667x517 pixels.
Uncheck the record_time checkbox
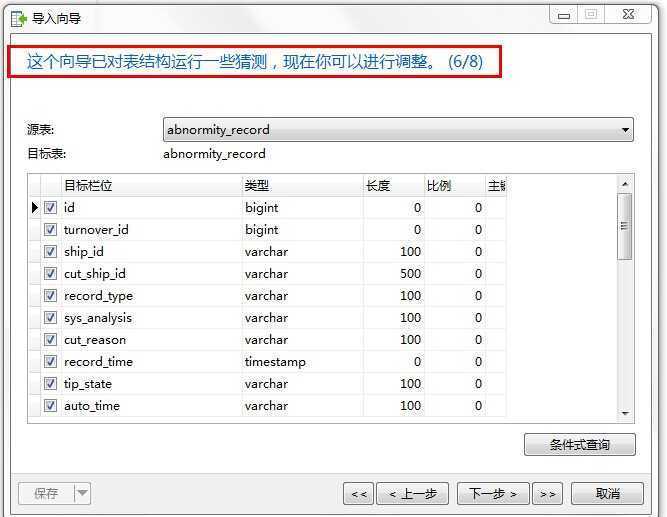click(x=50, y=362)
